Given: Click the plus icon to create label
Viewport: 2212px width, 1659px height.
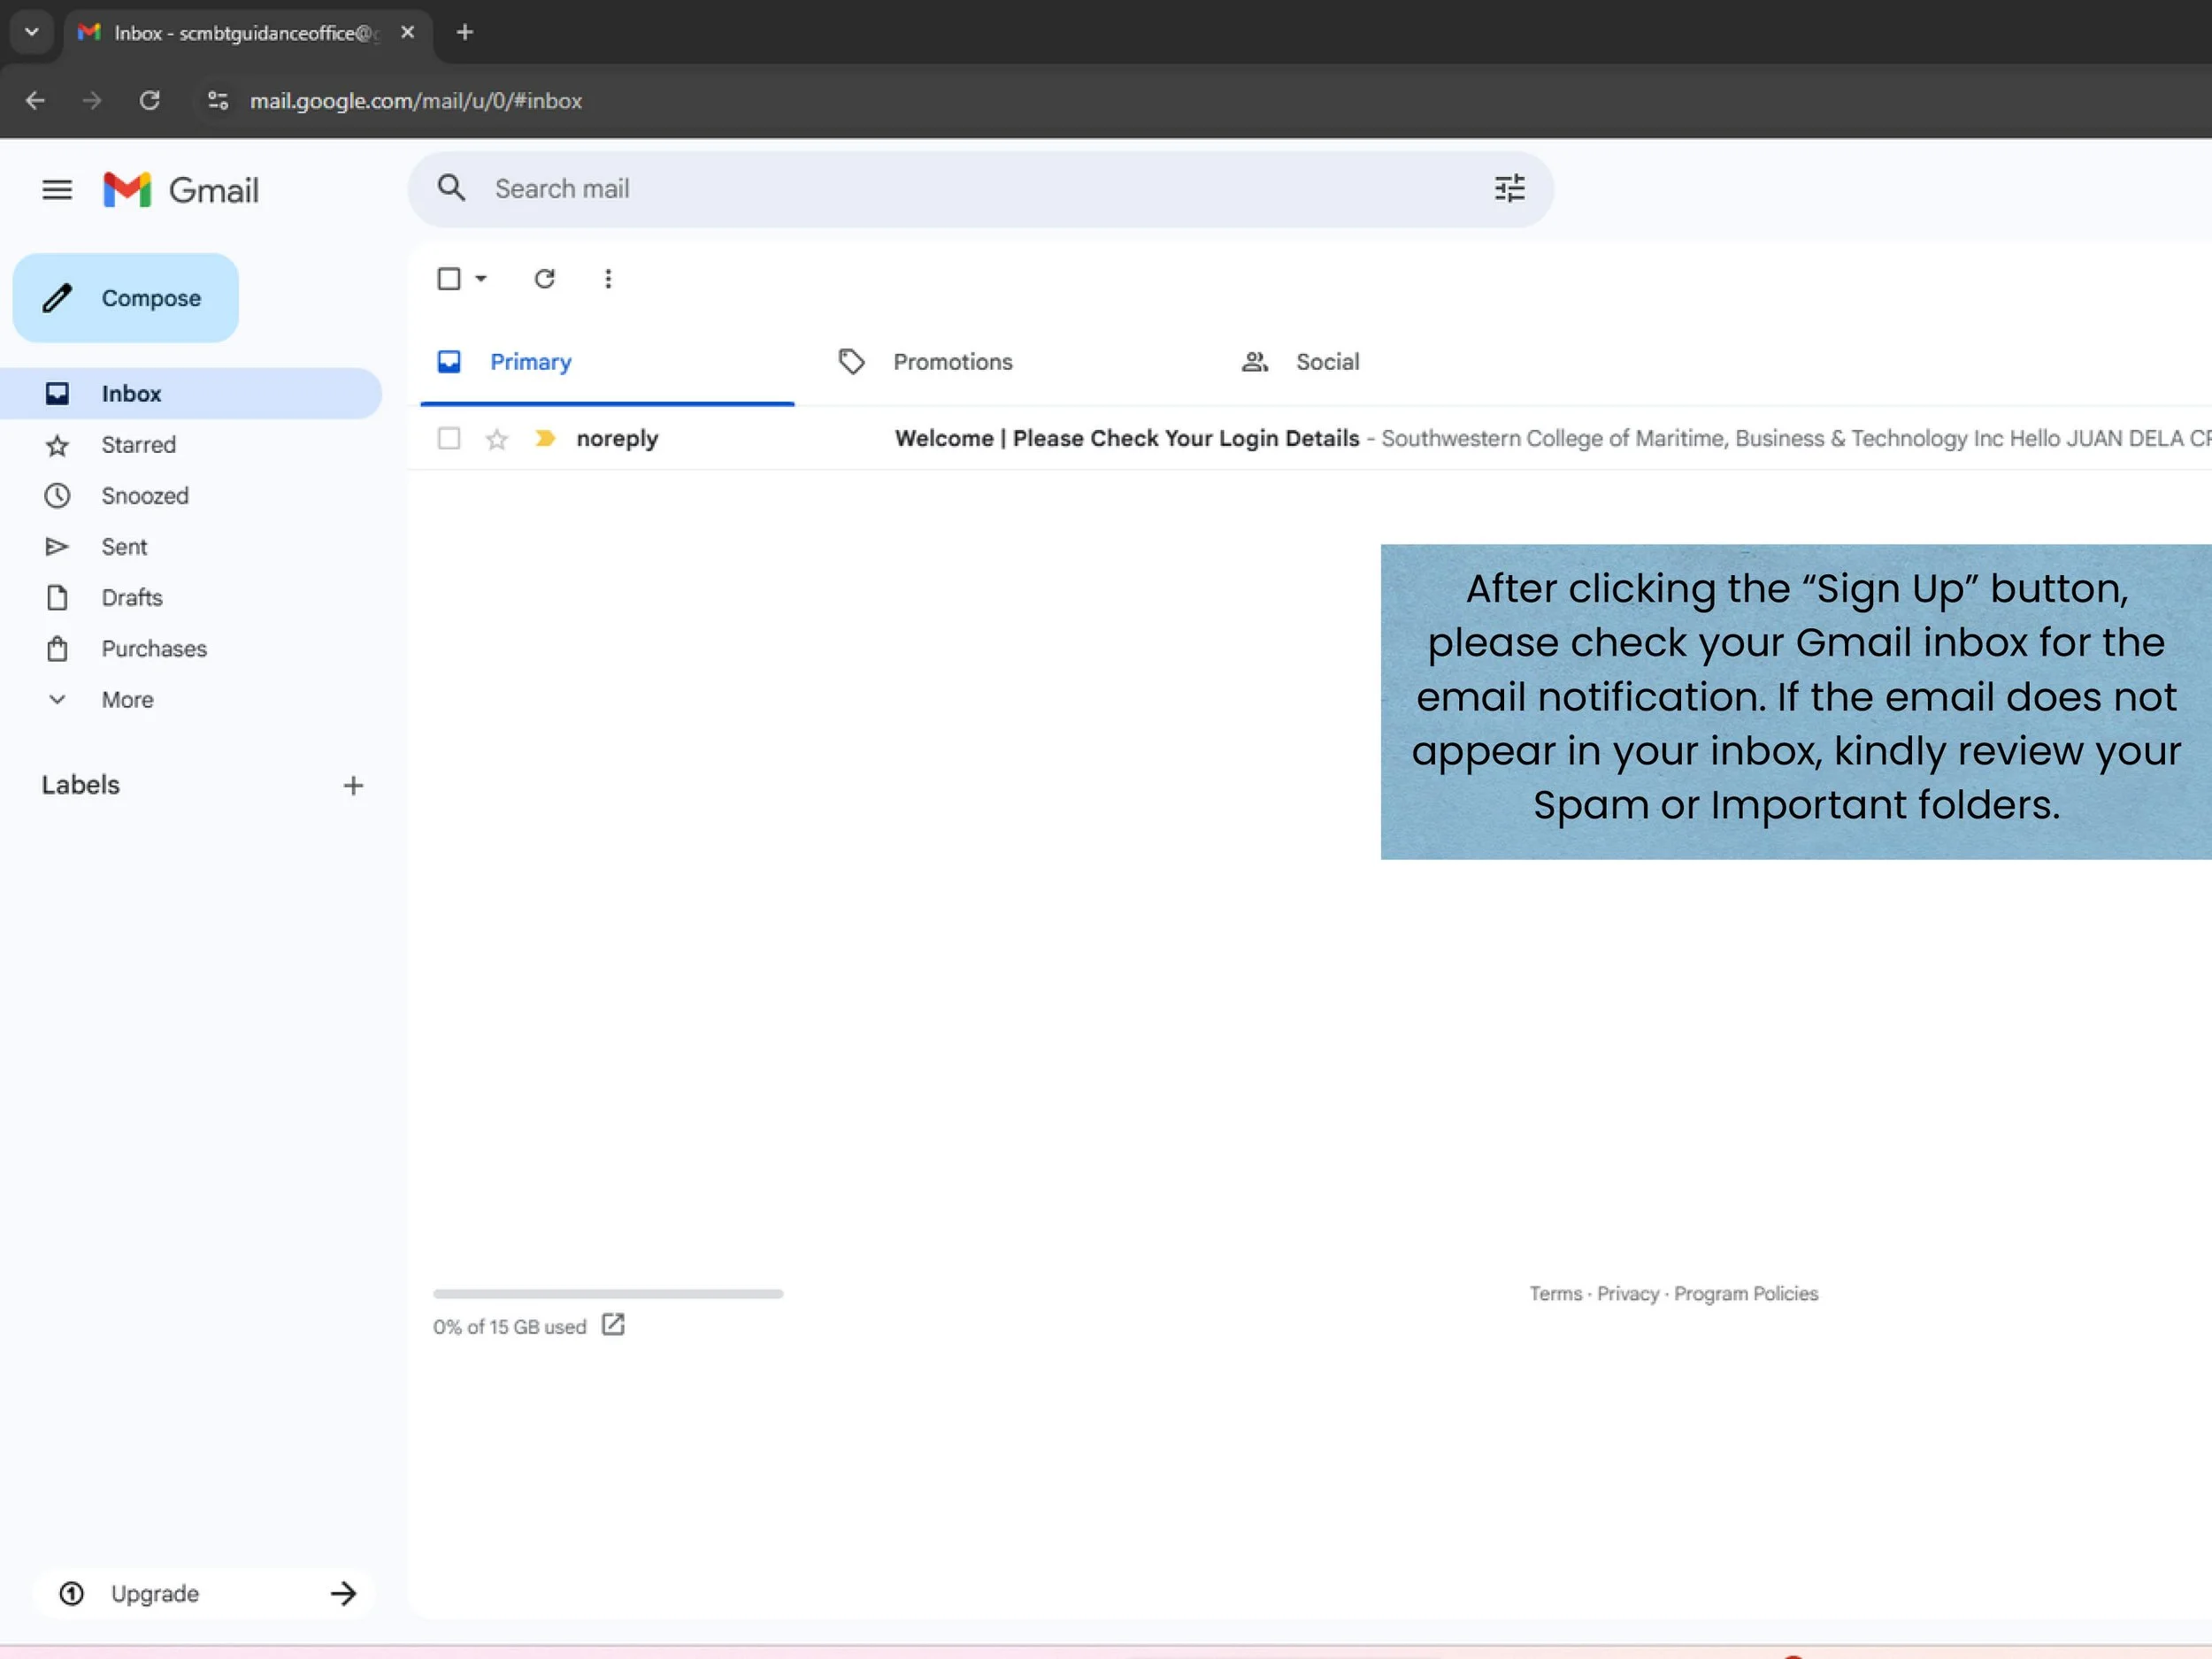Looking at the screenshot, I should (x=353, y=786).
